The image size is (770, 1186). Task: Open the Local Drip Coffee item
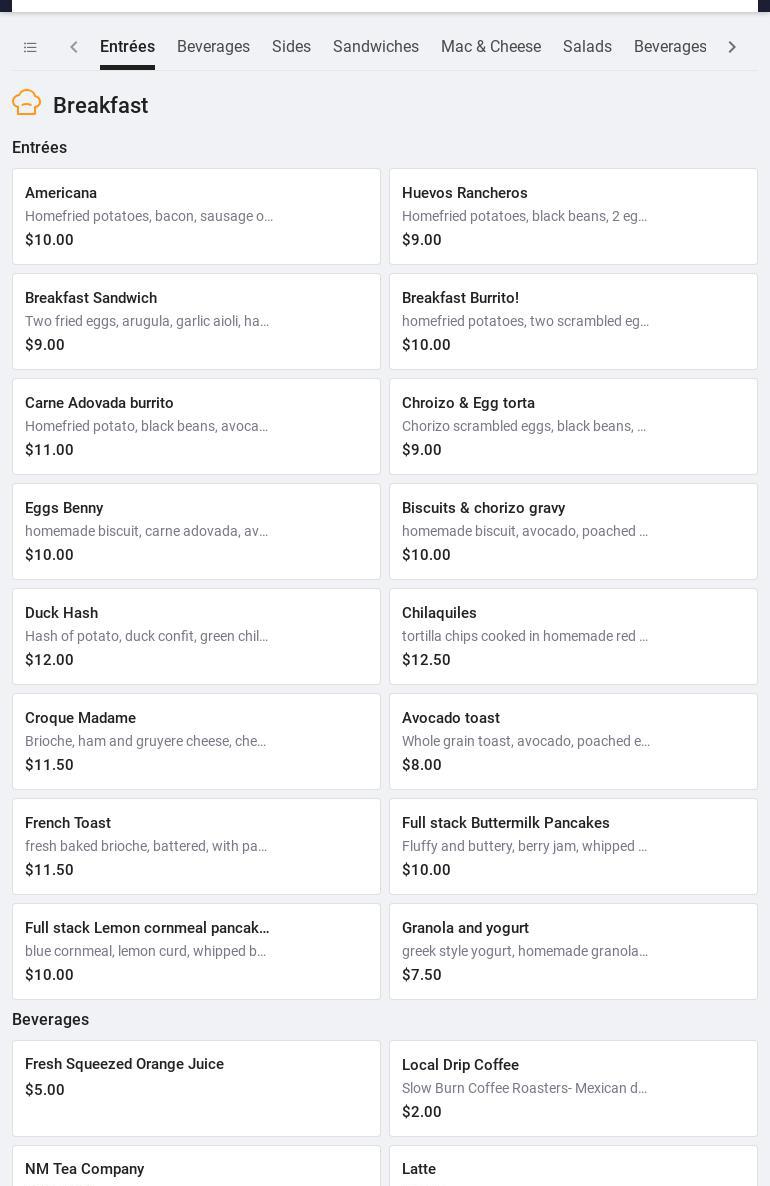tap(573, 1088)
